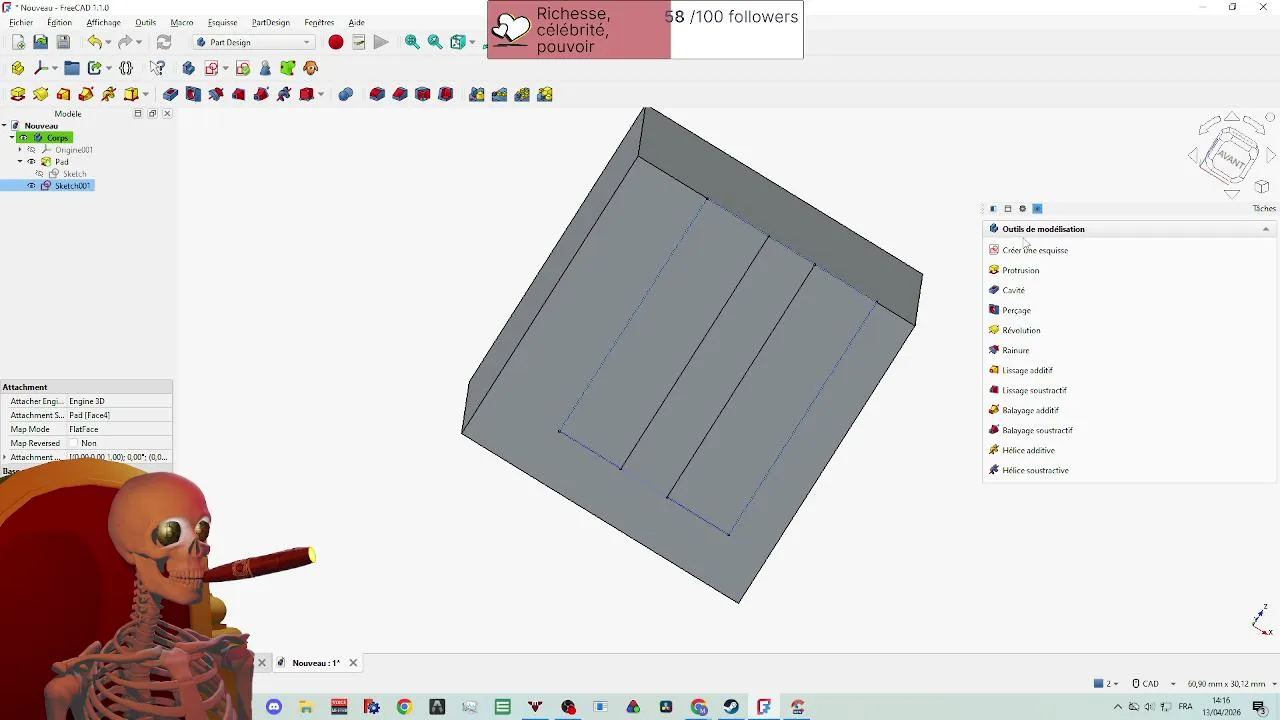Image resolution: width=1280 pixels, height=720 pixels.
Task: Refresh the document with the recompute icon
Action: [164, 42]
